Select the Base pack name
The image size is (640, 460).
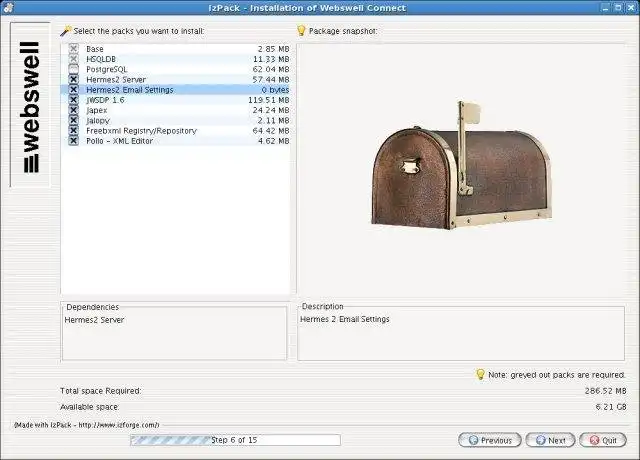pos(95,49)
